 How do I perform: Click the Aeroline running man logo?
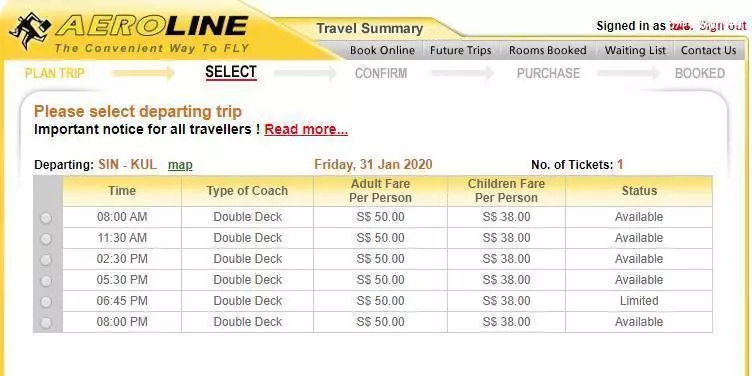(30, 30)
